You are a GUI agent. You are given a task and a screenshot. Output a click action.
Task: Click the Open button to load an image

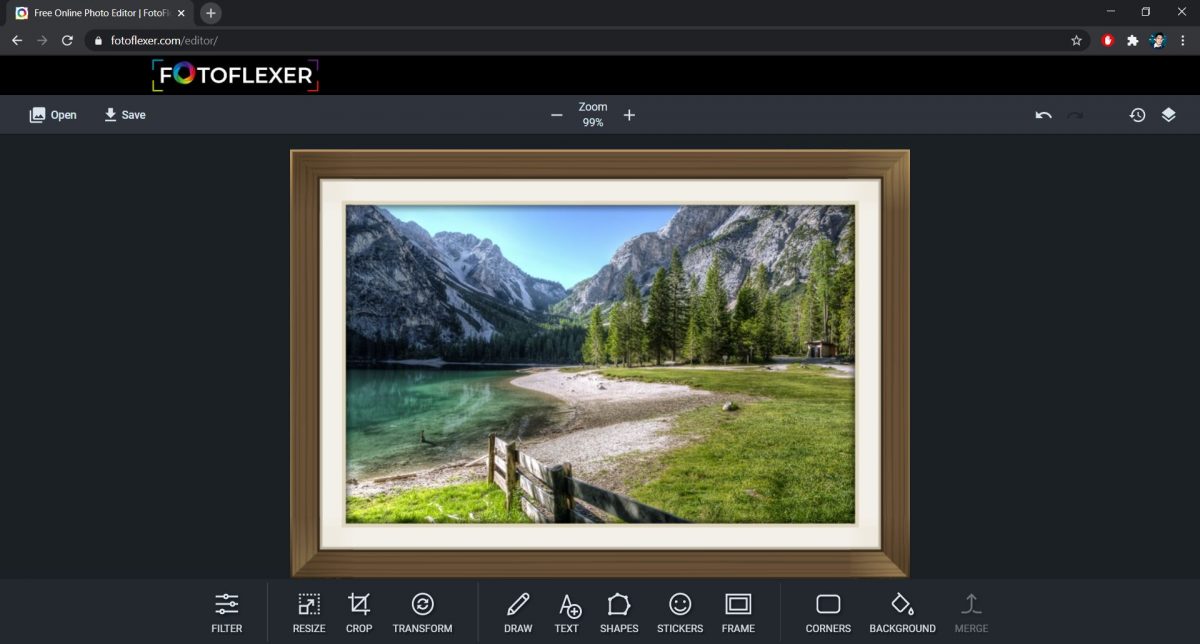click(52, 115)
